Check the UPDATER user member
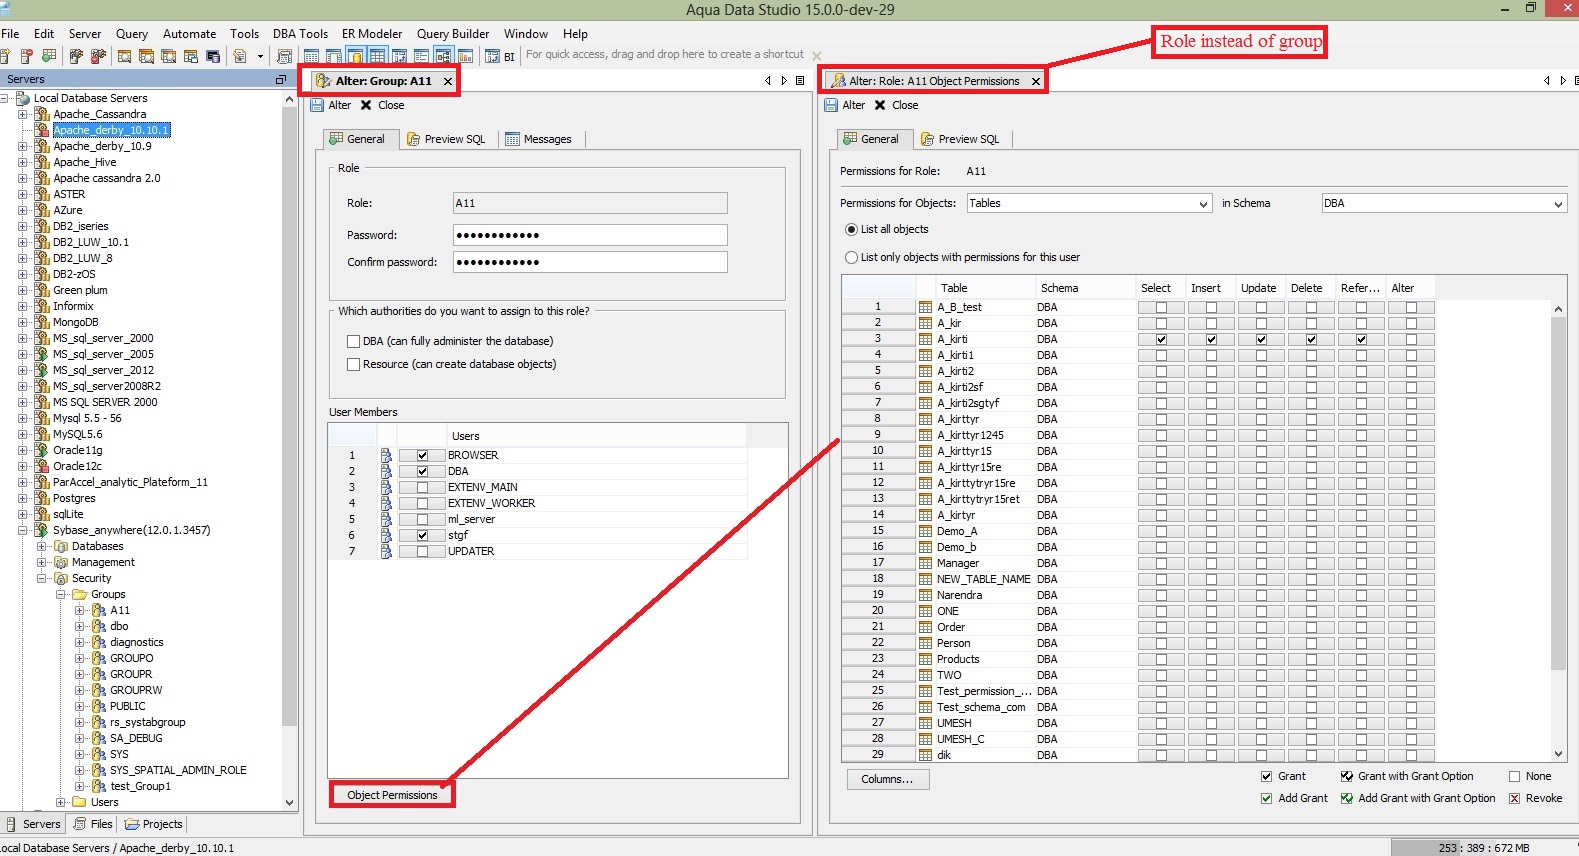 pyautogui.click(x=422, y=551)
